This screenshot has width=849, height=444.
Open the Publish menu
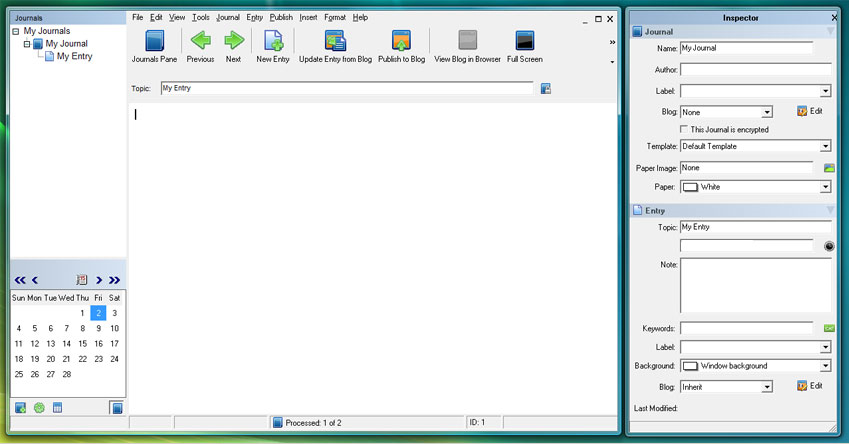(281, 17)
